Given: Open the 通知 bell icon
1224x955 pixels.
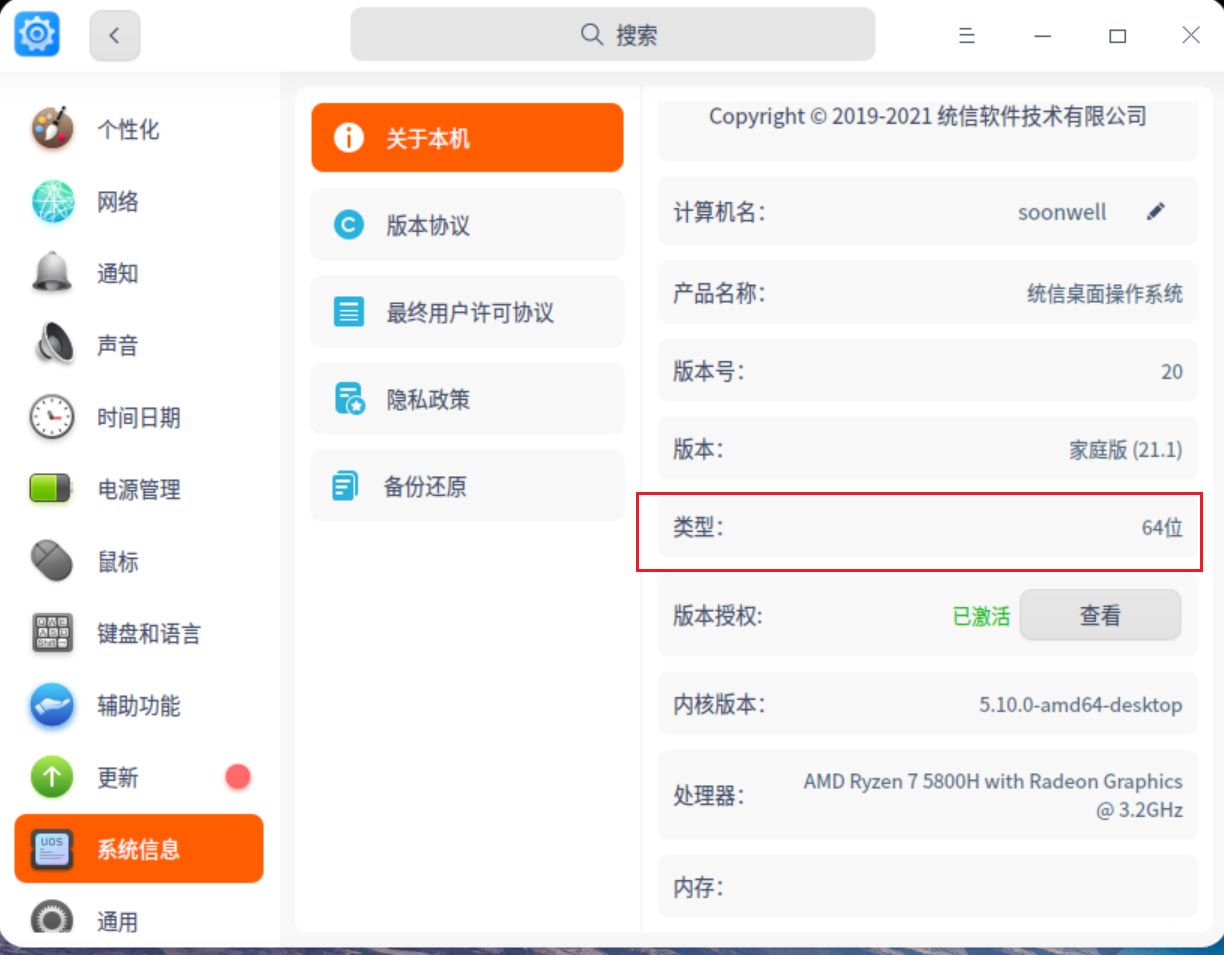Looking at the screenshot, I should pyautogui.click(x=52, y=273).
